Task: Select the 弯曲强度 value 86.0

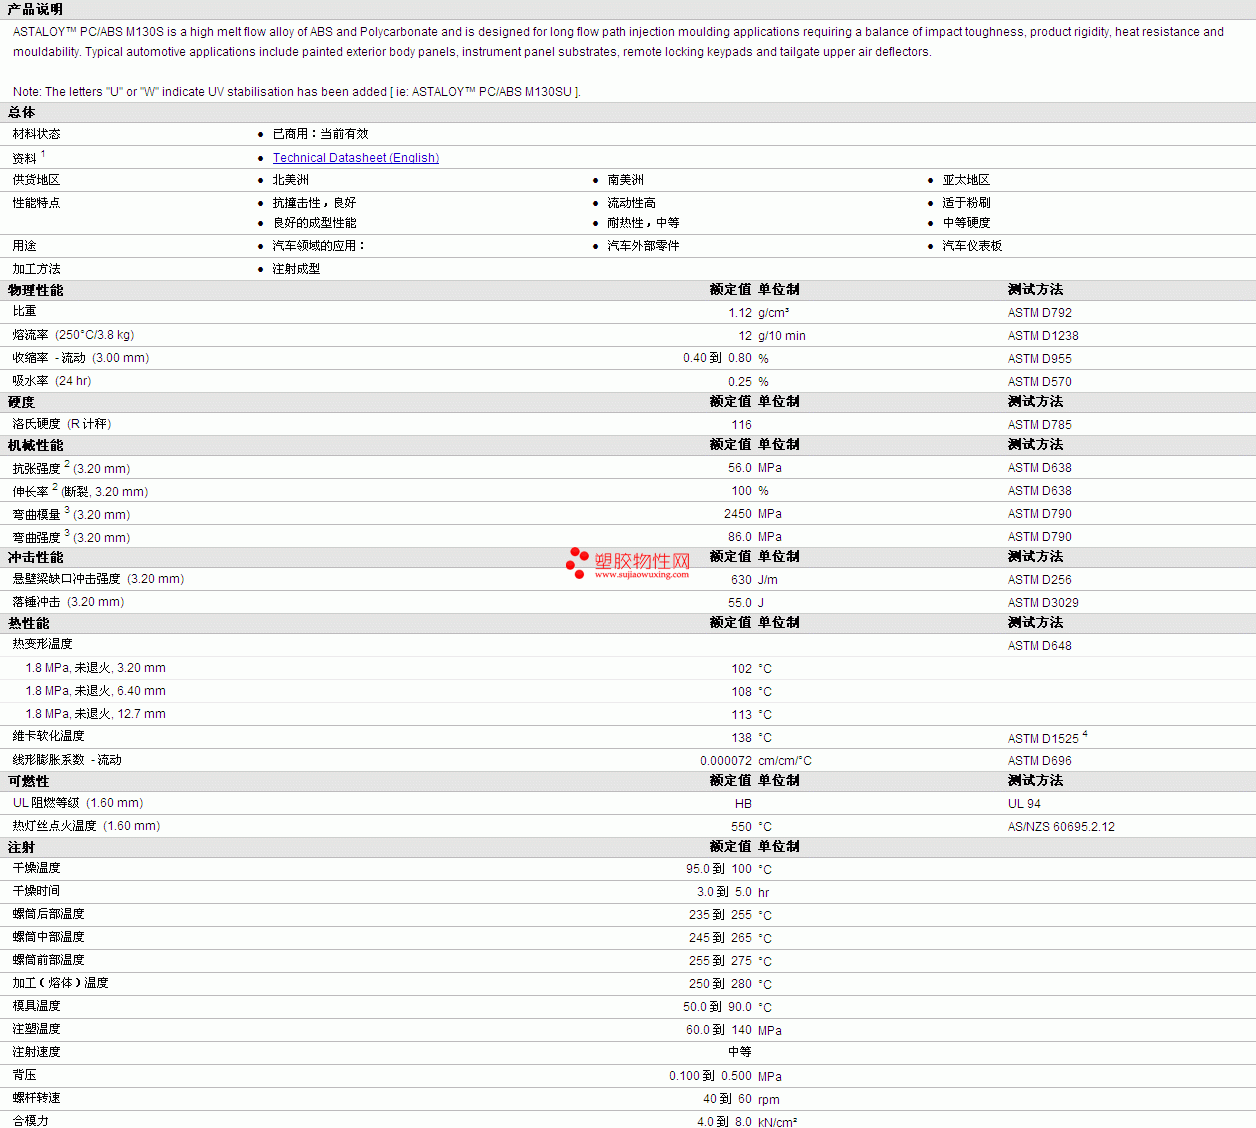Action: [740, 537]
